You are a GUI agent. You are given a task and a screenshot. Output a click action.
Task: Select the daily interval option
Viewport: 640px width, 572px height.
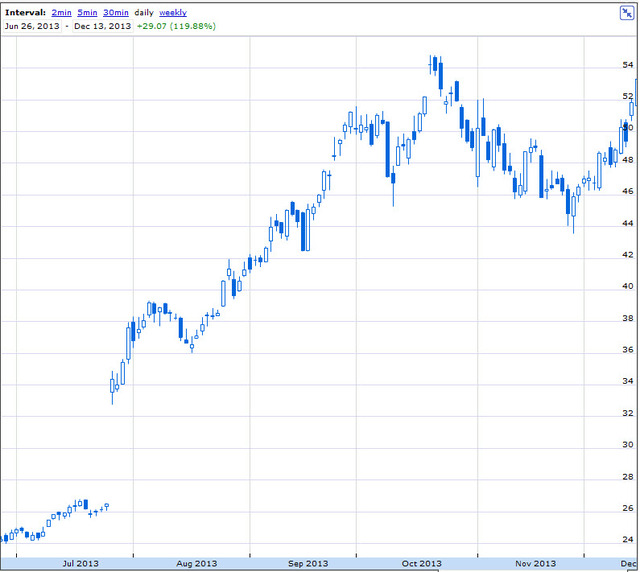click(x=144, y=13)
